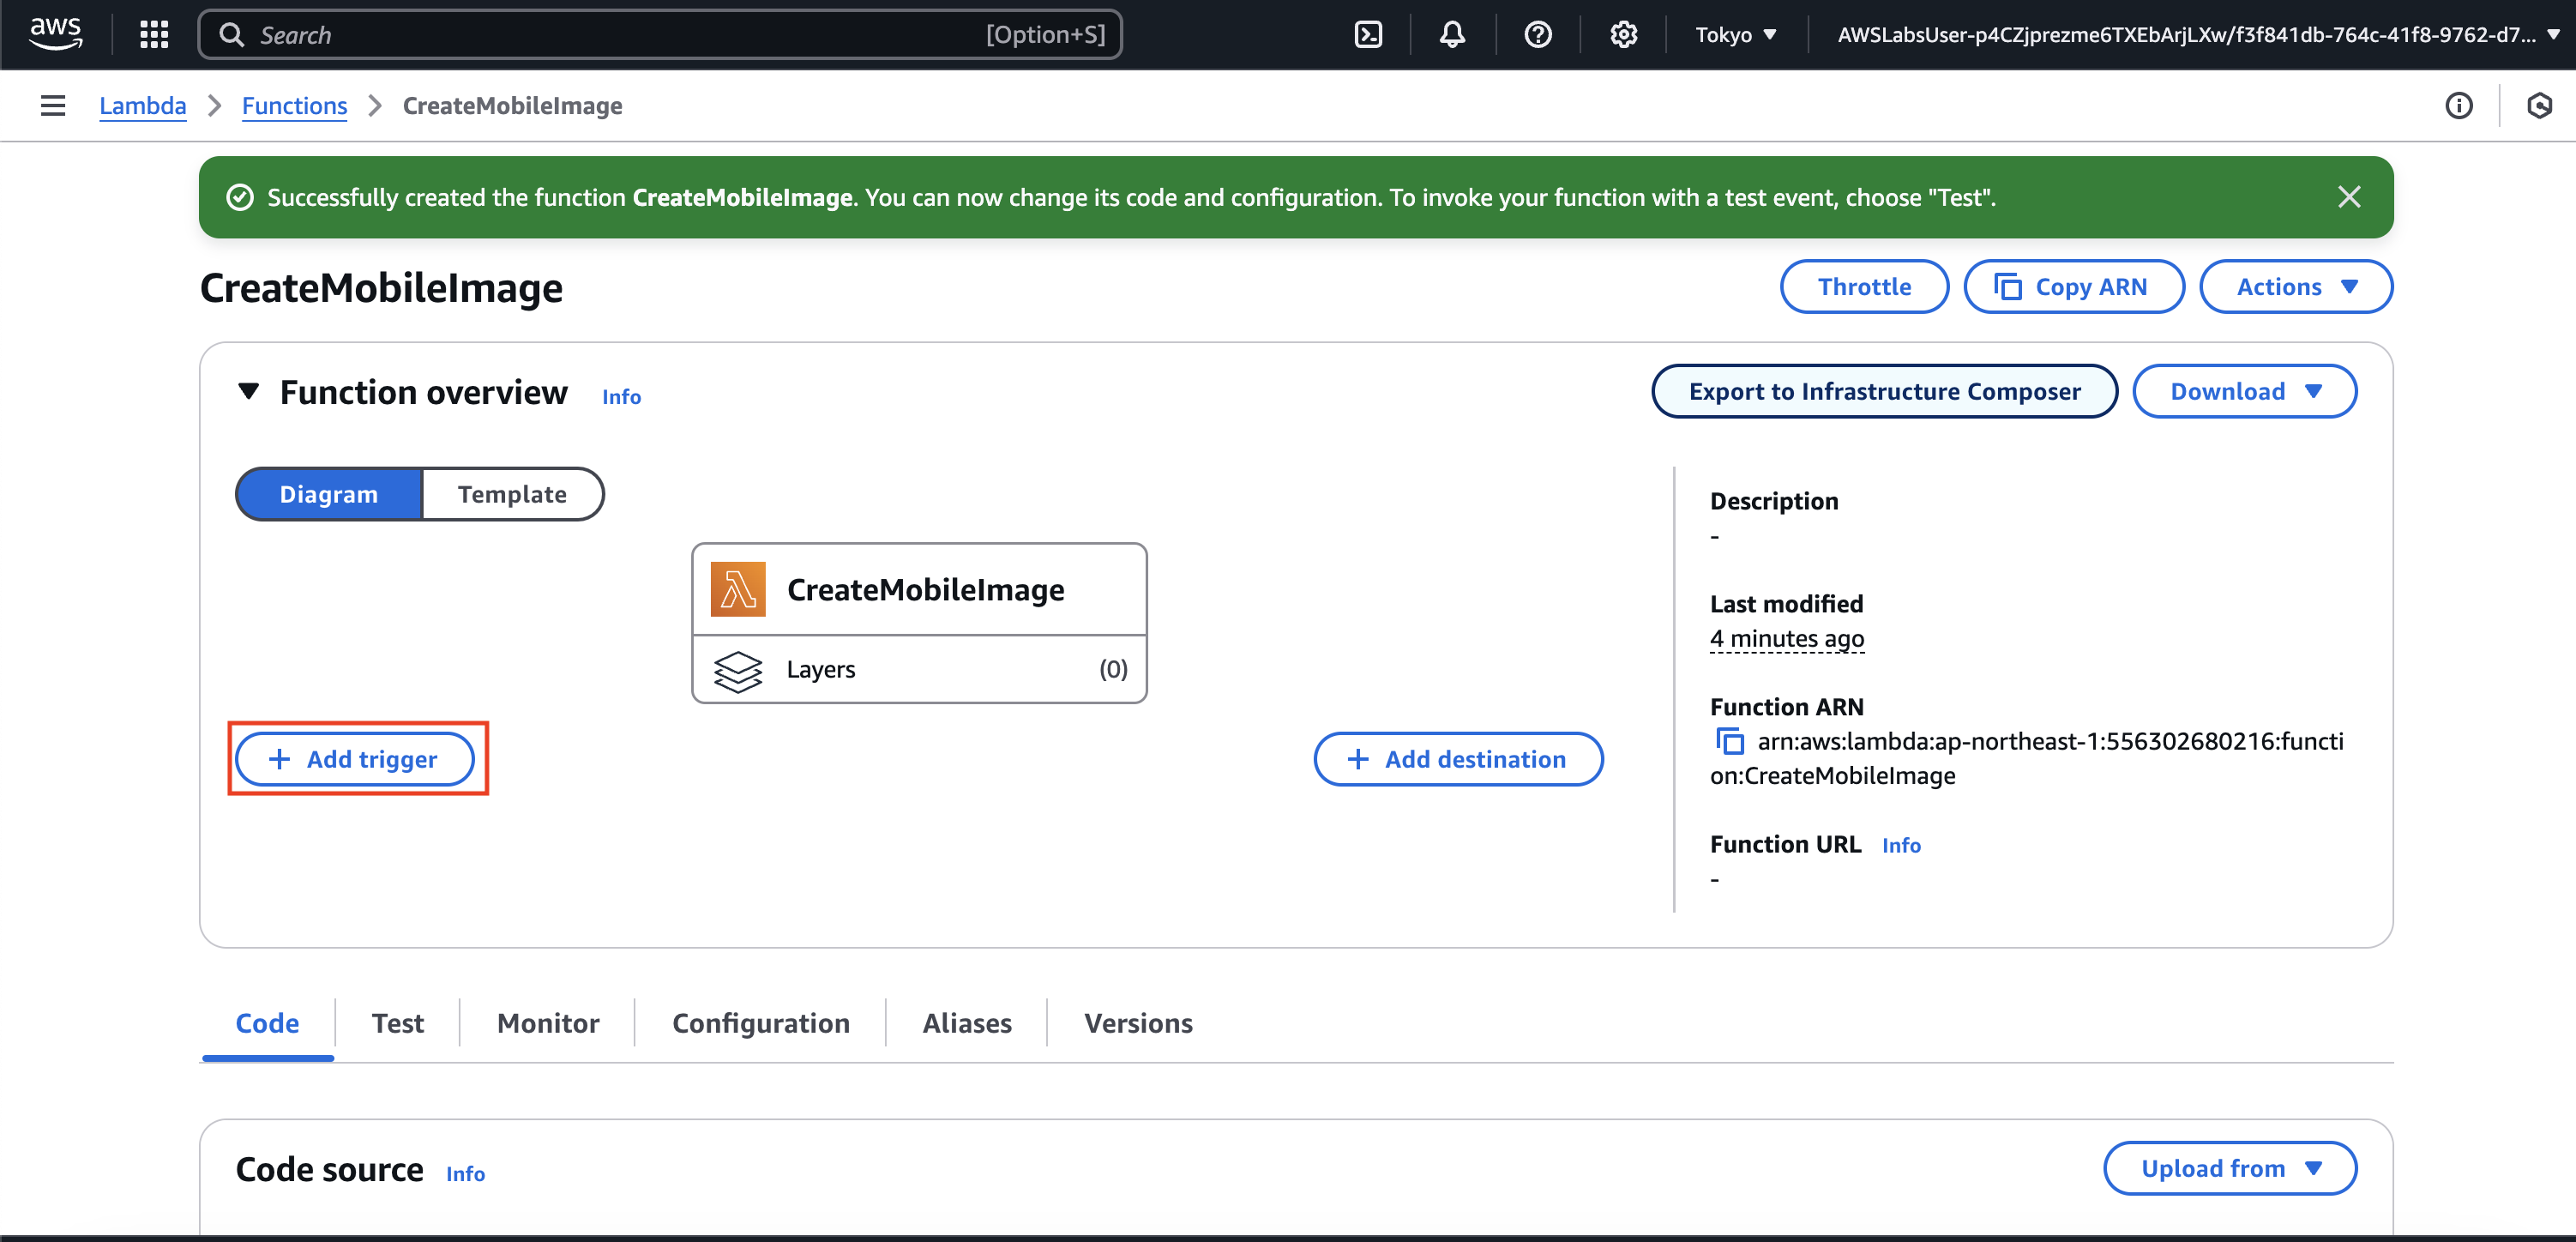This screenshot has width=2576, height=1242.
Task: Copy the Function ARN via copy icon
Action: [x=1729, y=741]
